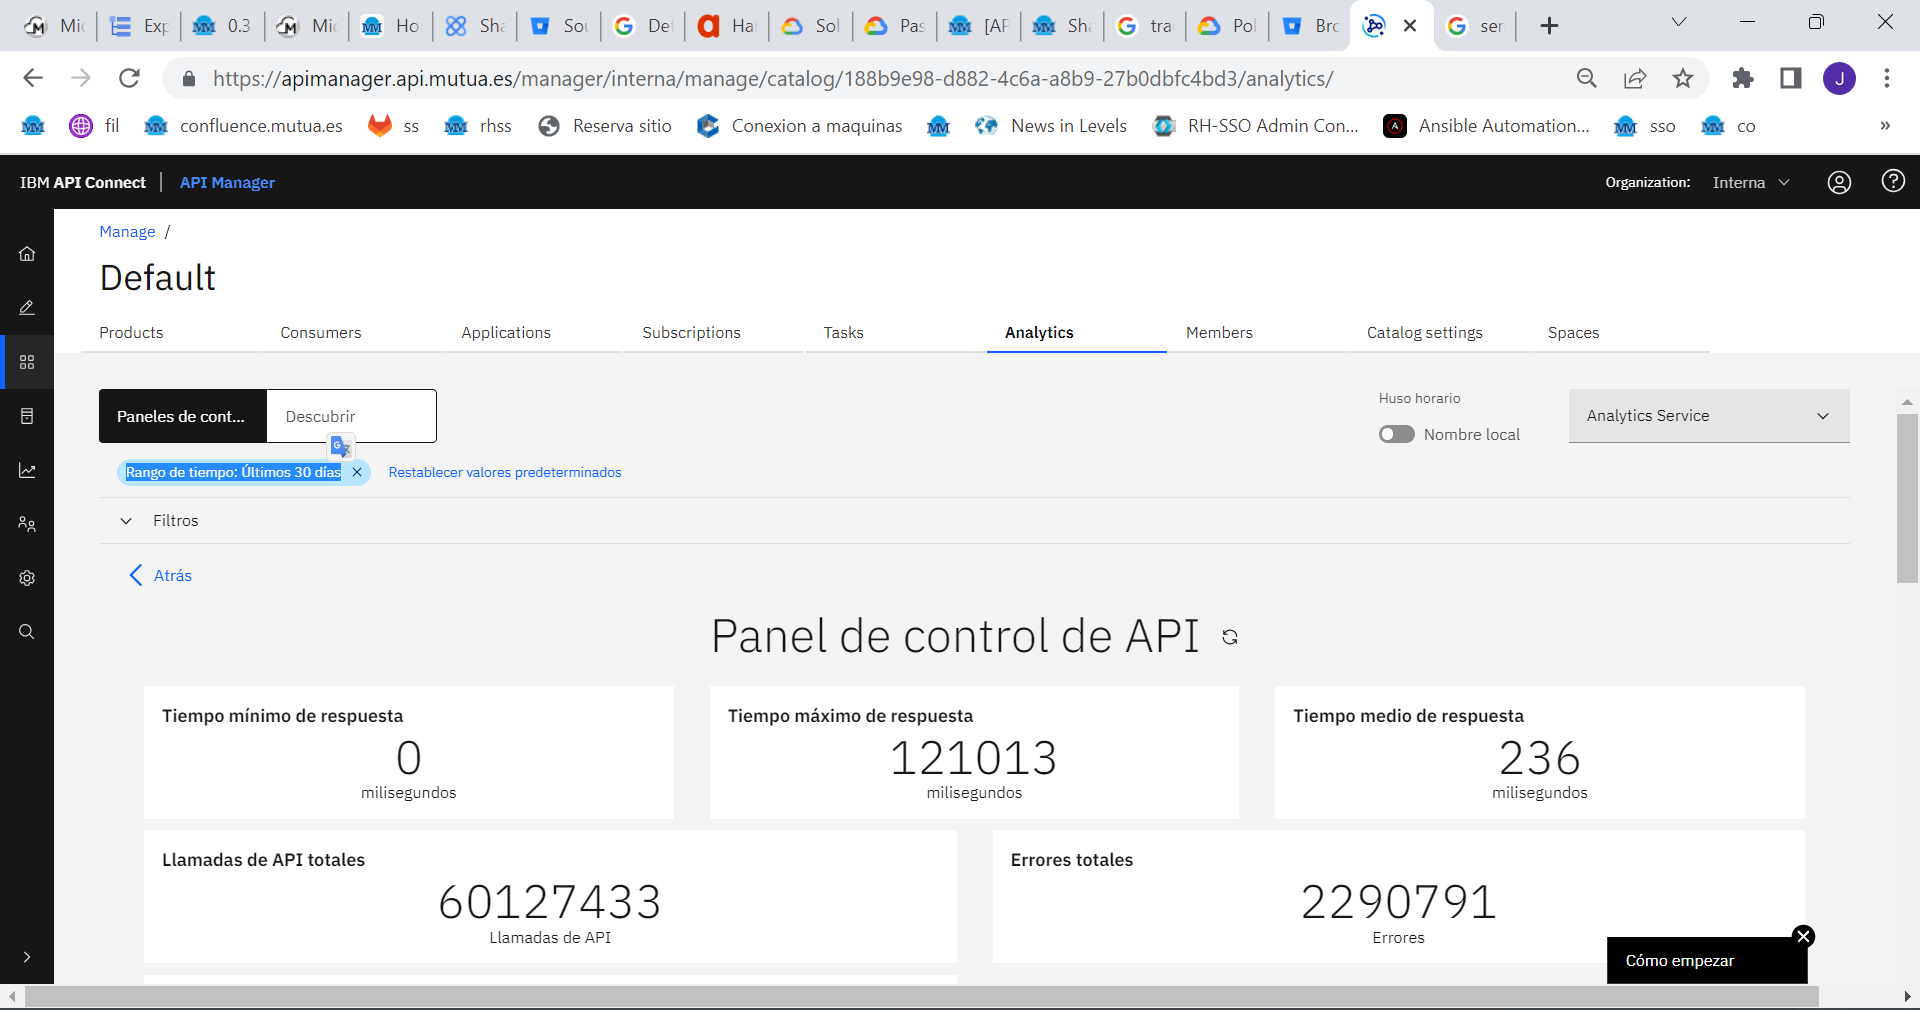Open the user profile icon in header
This screenshot has width=1920, height=1010.
pos(1839,182)
